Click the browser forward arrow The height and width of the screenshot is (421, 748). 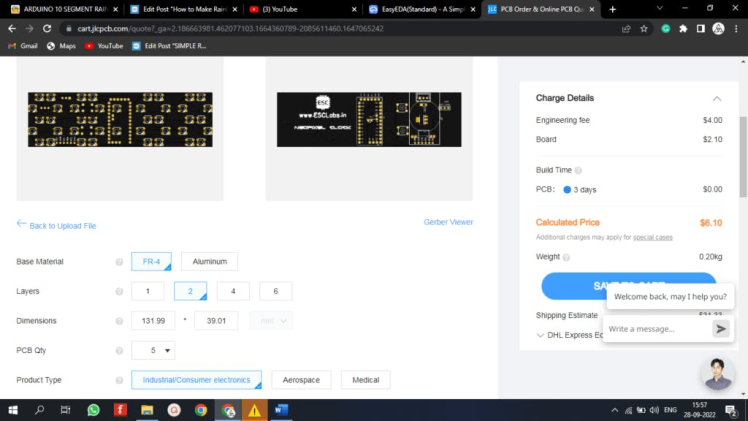30,29
